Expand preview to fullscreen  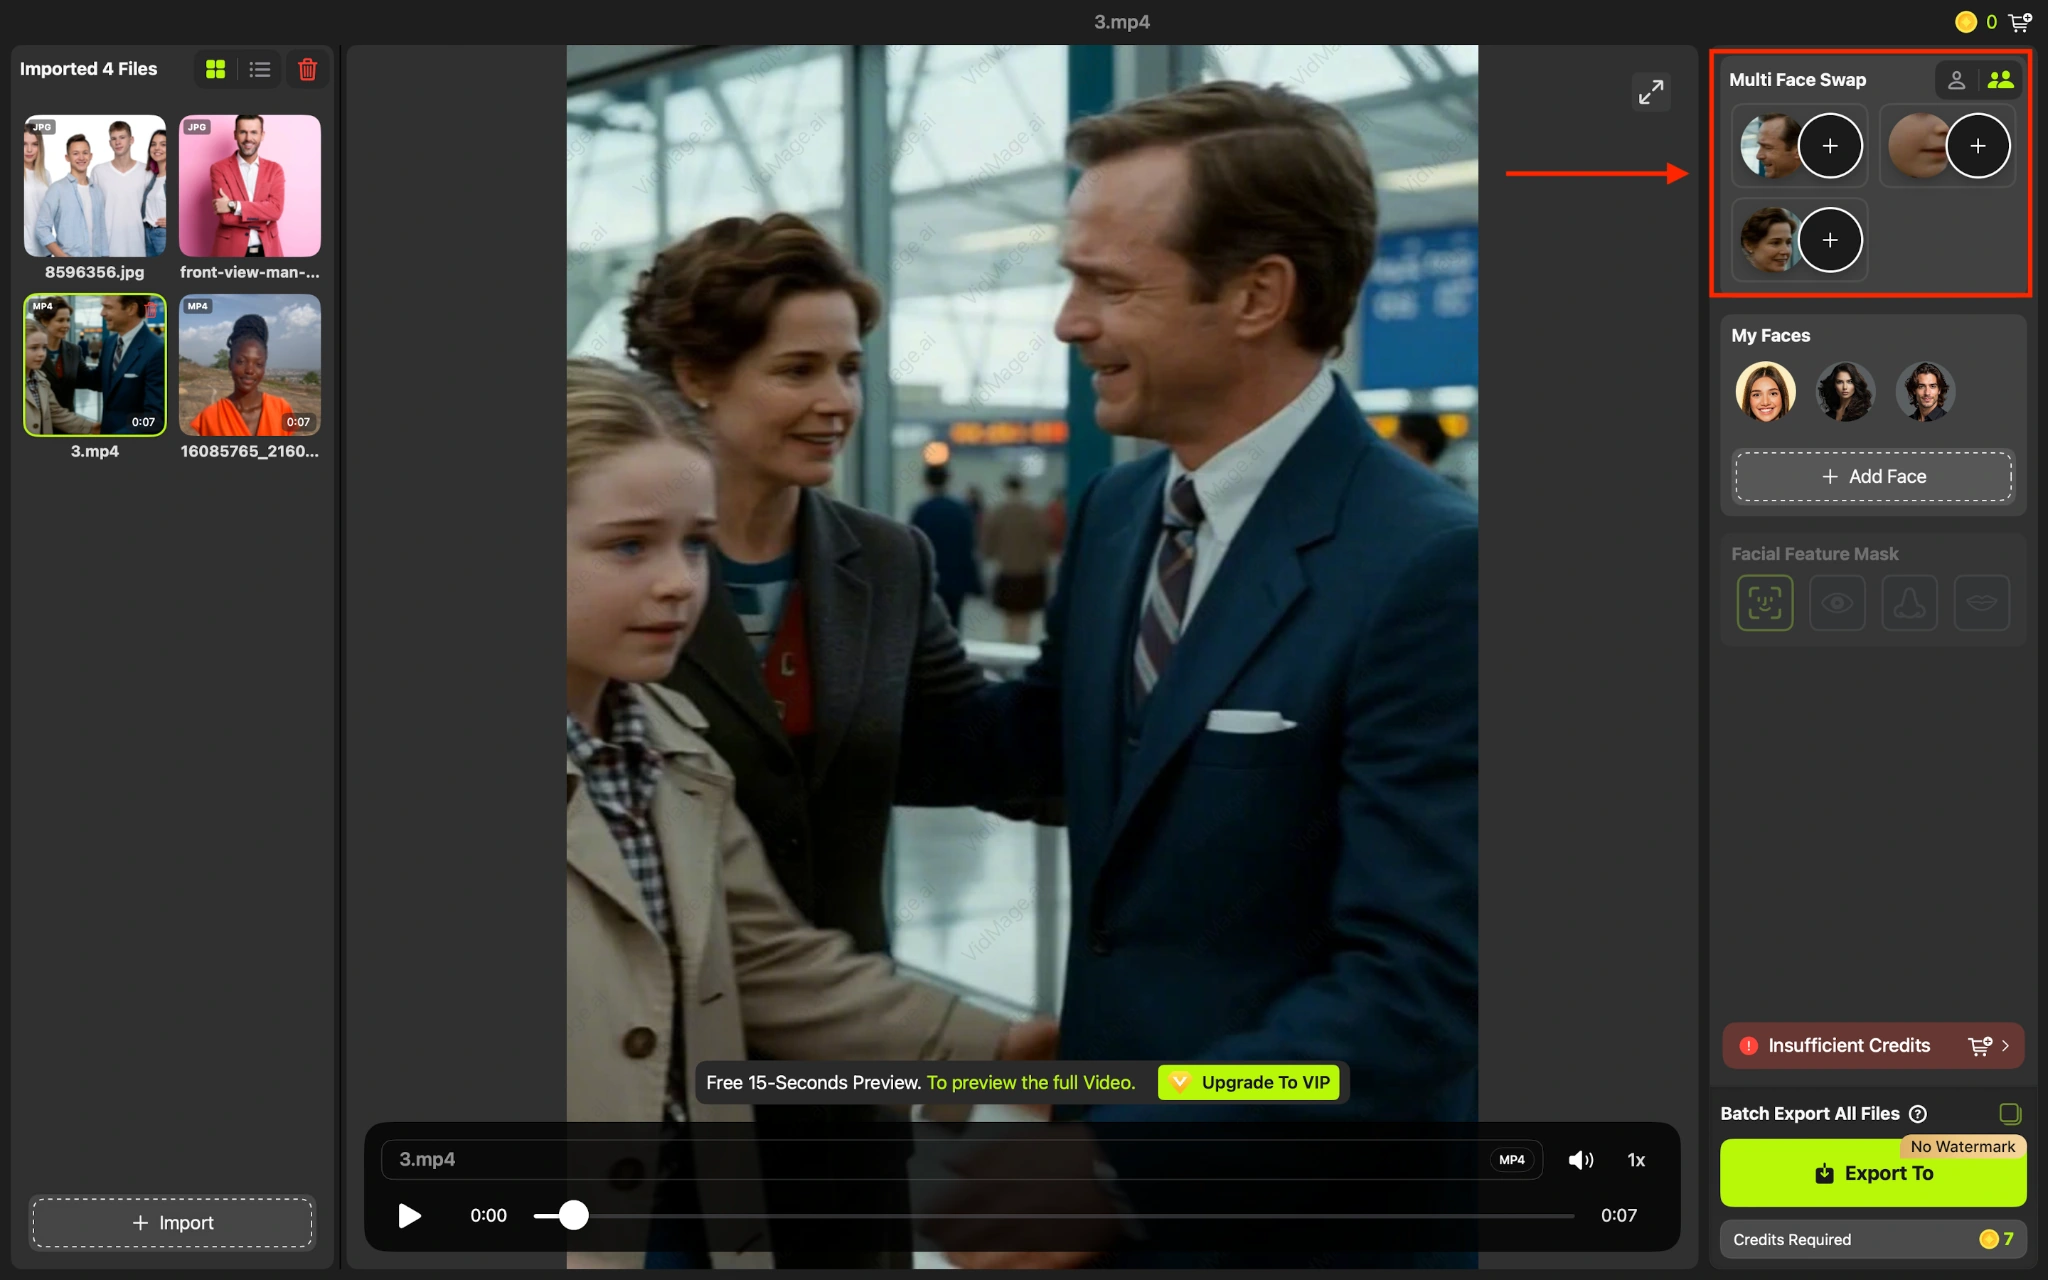point(1651,92)
